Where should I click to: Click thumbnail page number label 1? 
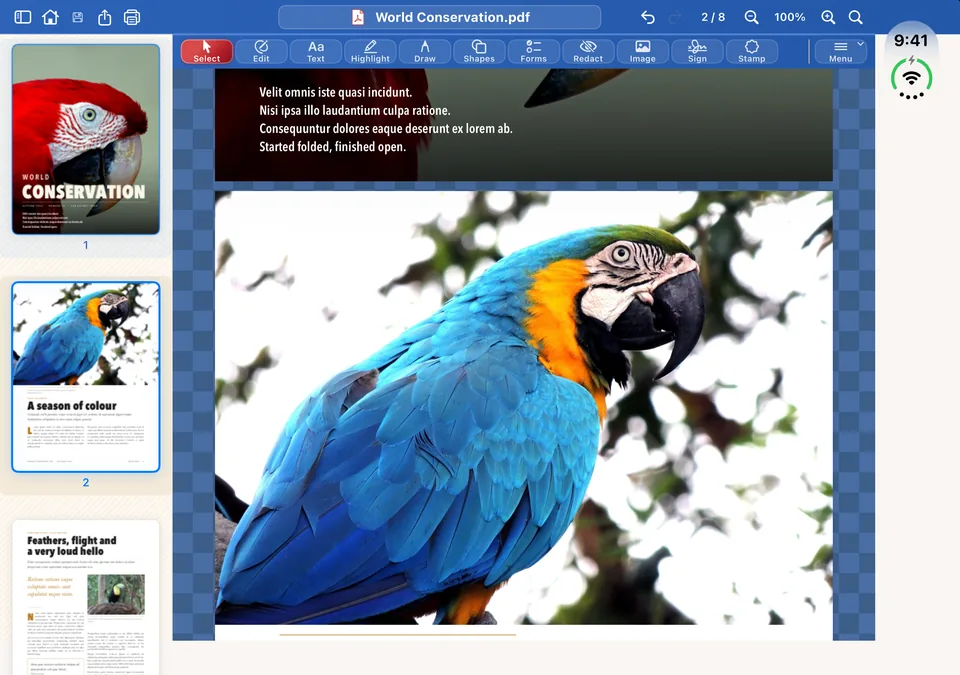point(86,245)
